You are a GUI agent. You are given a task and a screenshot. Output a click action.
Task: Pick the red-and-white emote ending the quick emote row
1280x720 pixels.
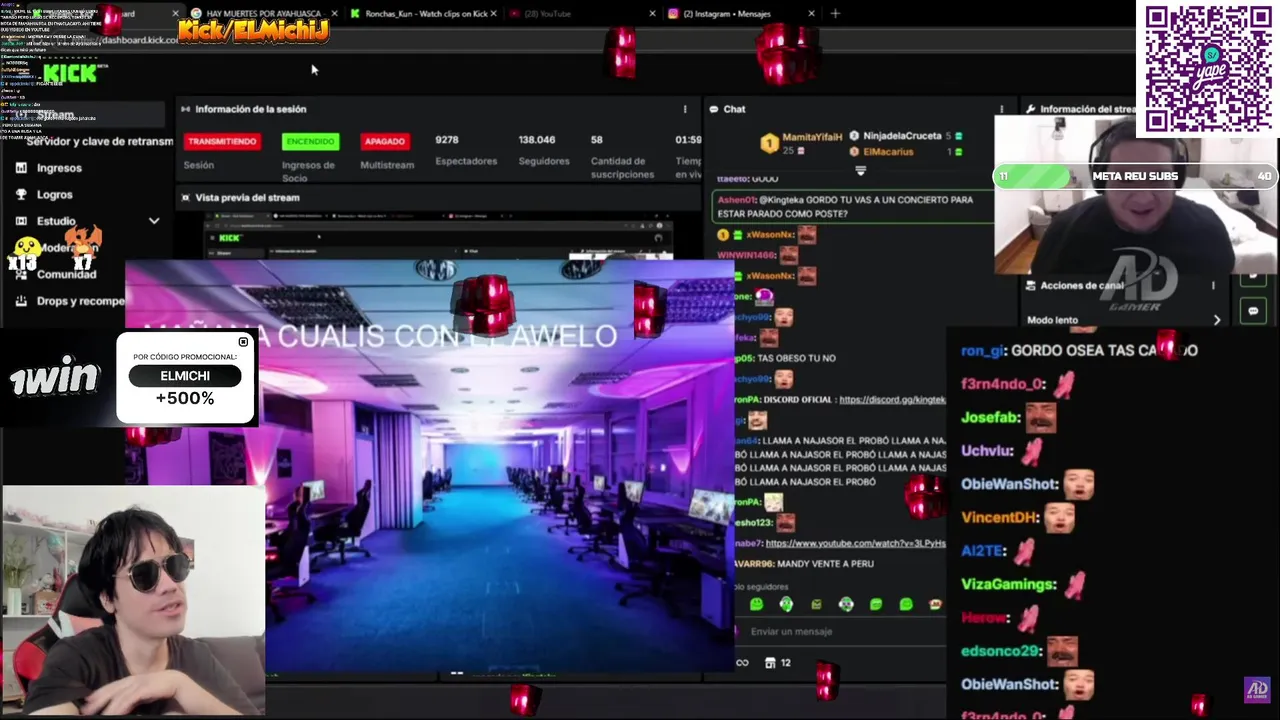(935, 604)
